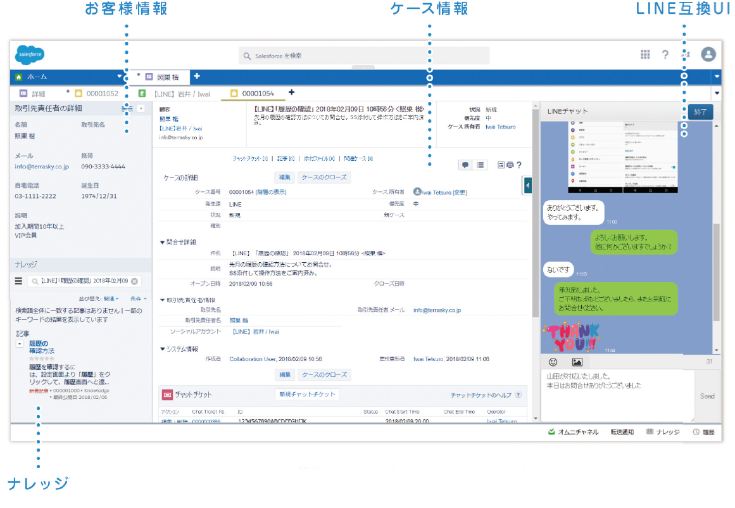Open the help question mark in header
Viewport: 735px width, 508px height.
click(x=665, y=55)
